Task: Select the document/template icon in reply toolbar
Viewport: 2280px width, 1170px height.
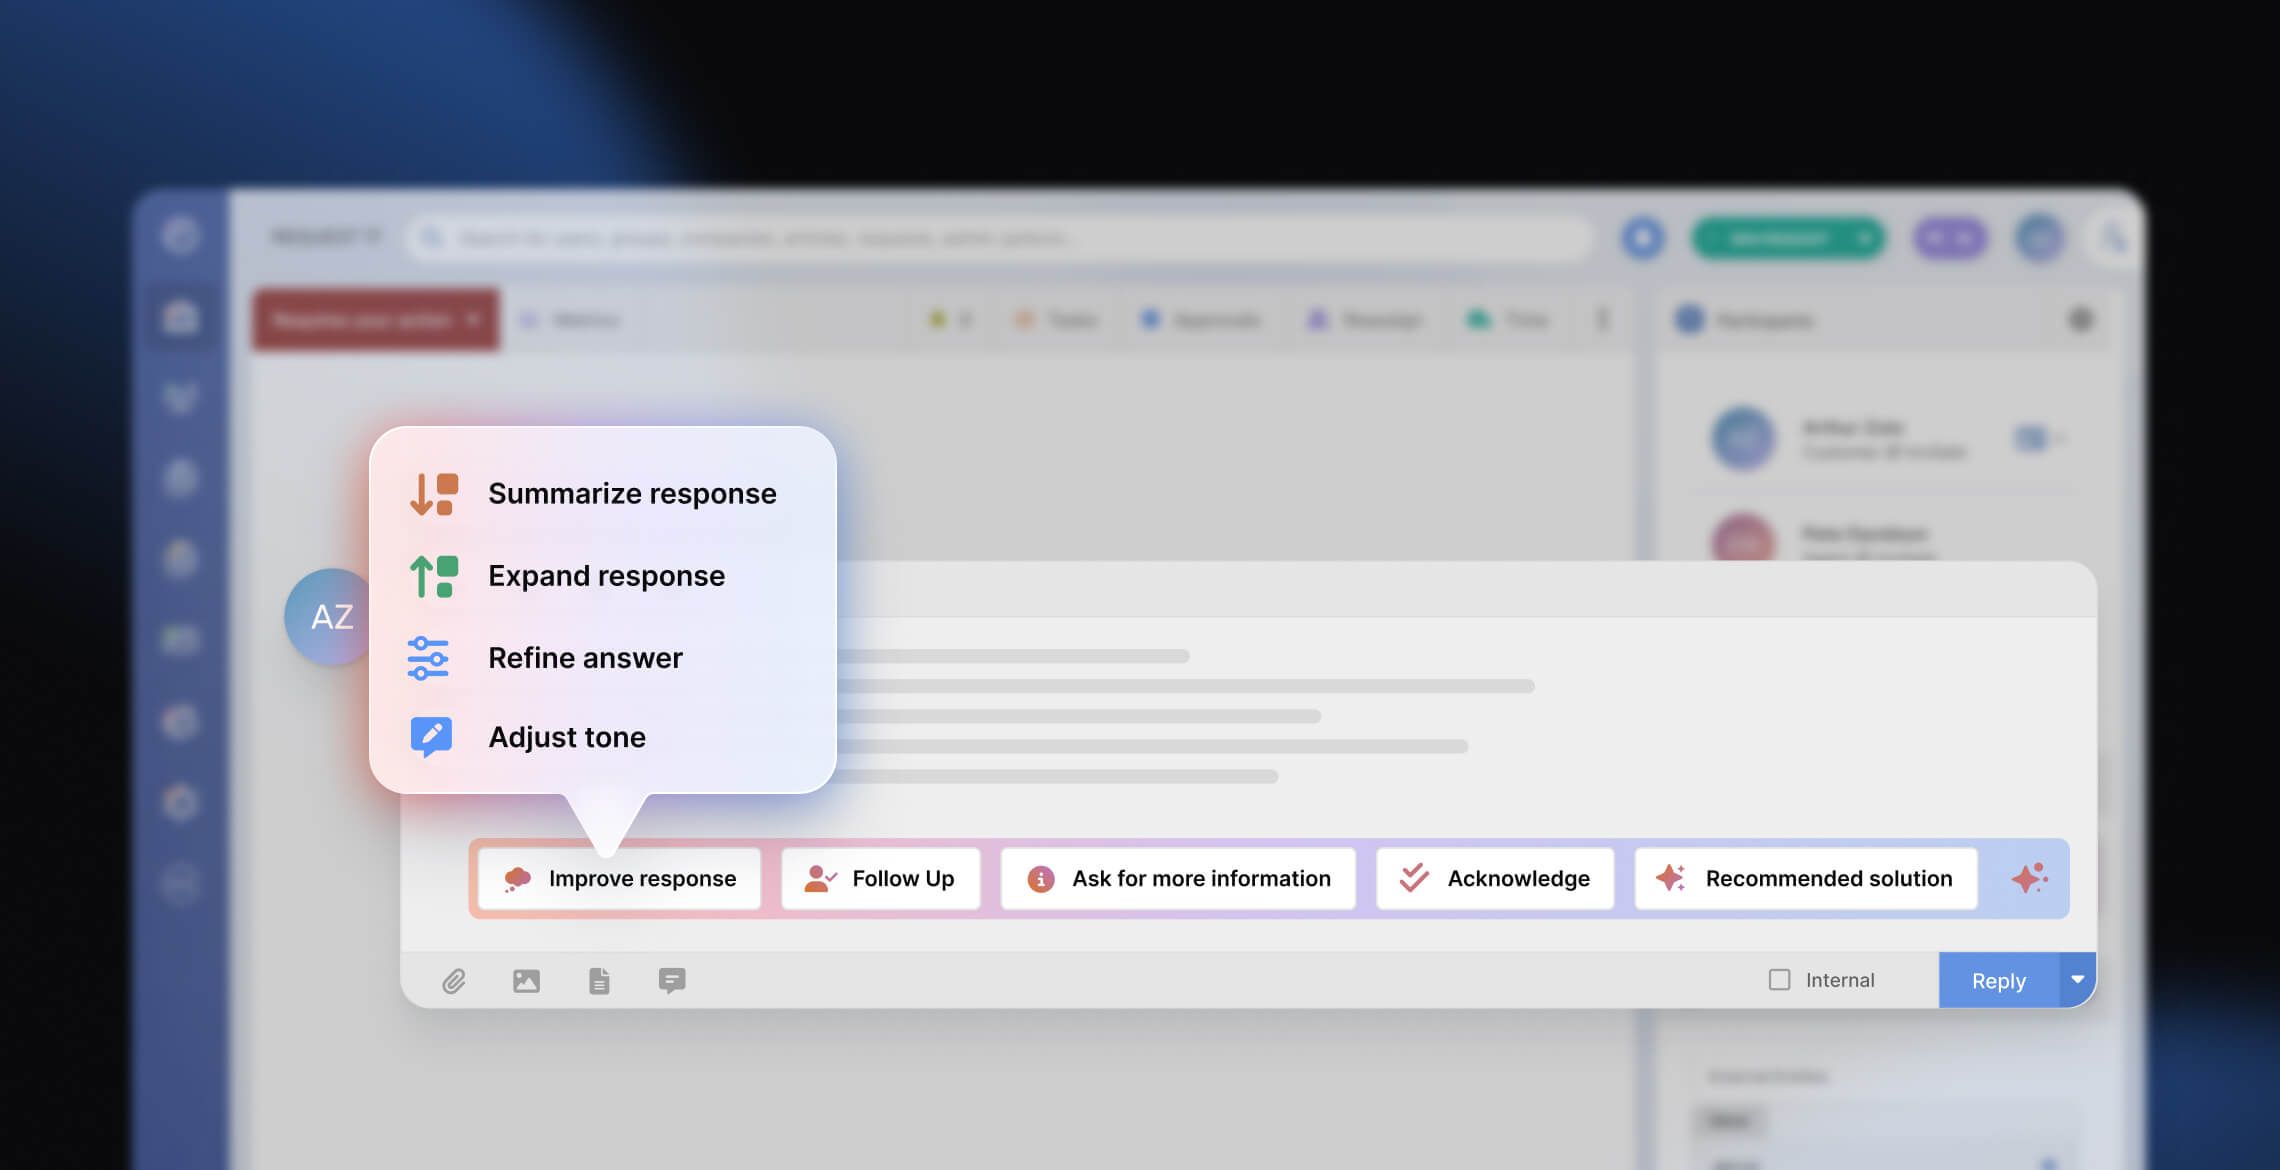Action: click(x=599, y=981)
